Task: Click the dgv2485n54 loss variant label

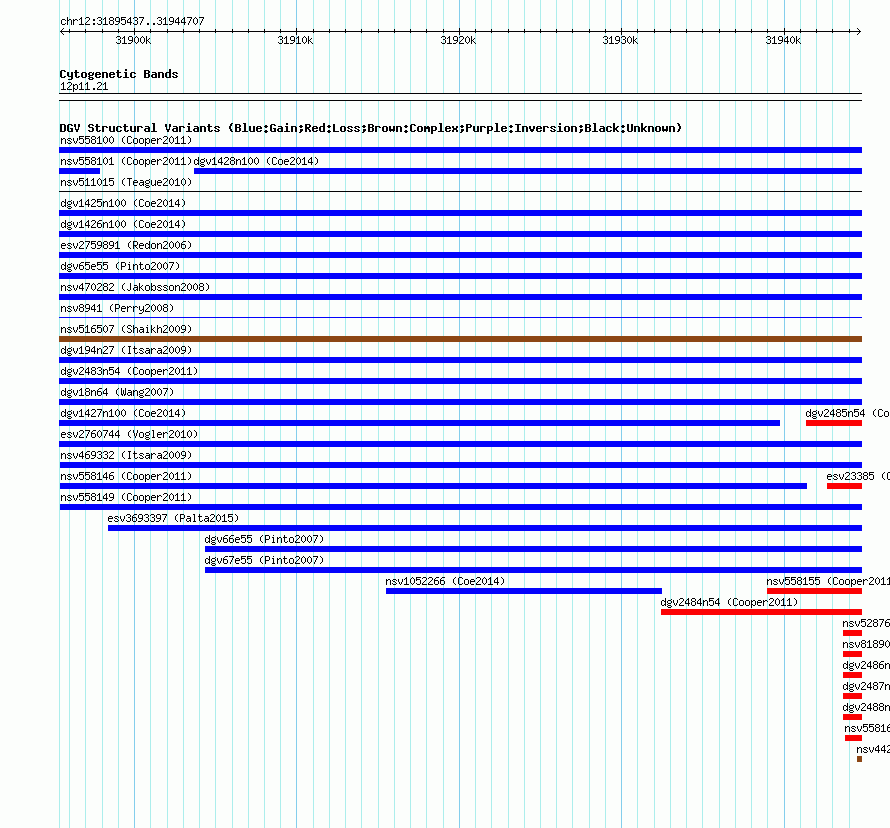Action: click(847, 413)
